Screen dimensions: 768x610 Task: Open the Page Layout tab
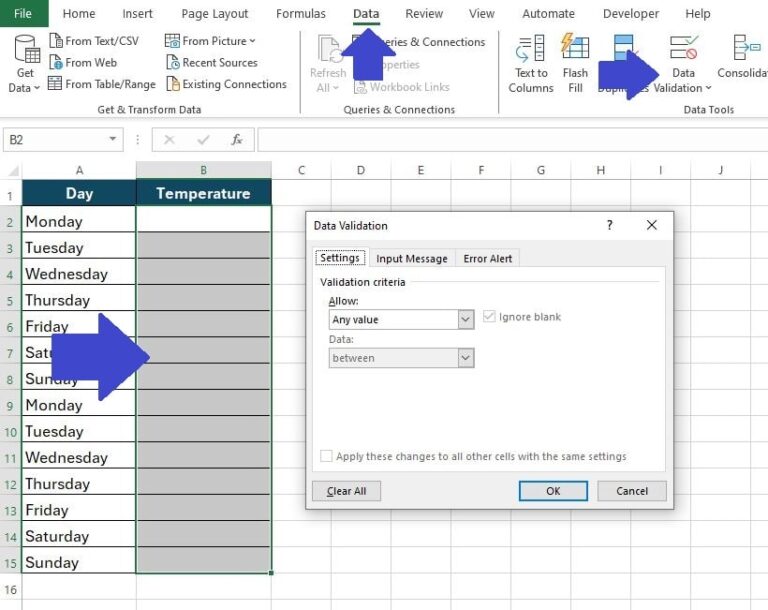pos(215,14)
